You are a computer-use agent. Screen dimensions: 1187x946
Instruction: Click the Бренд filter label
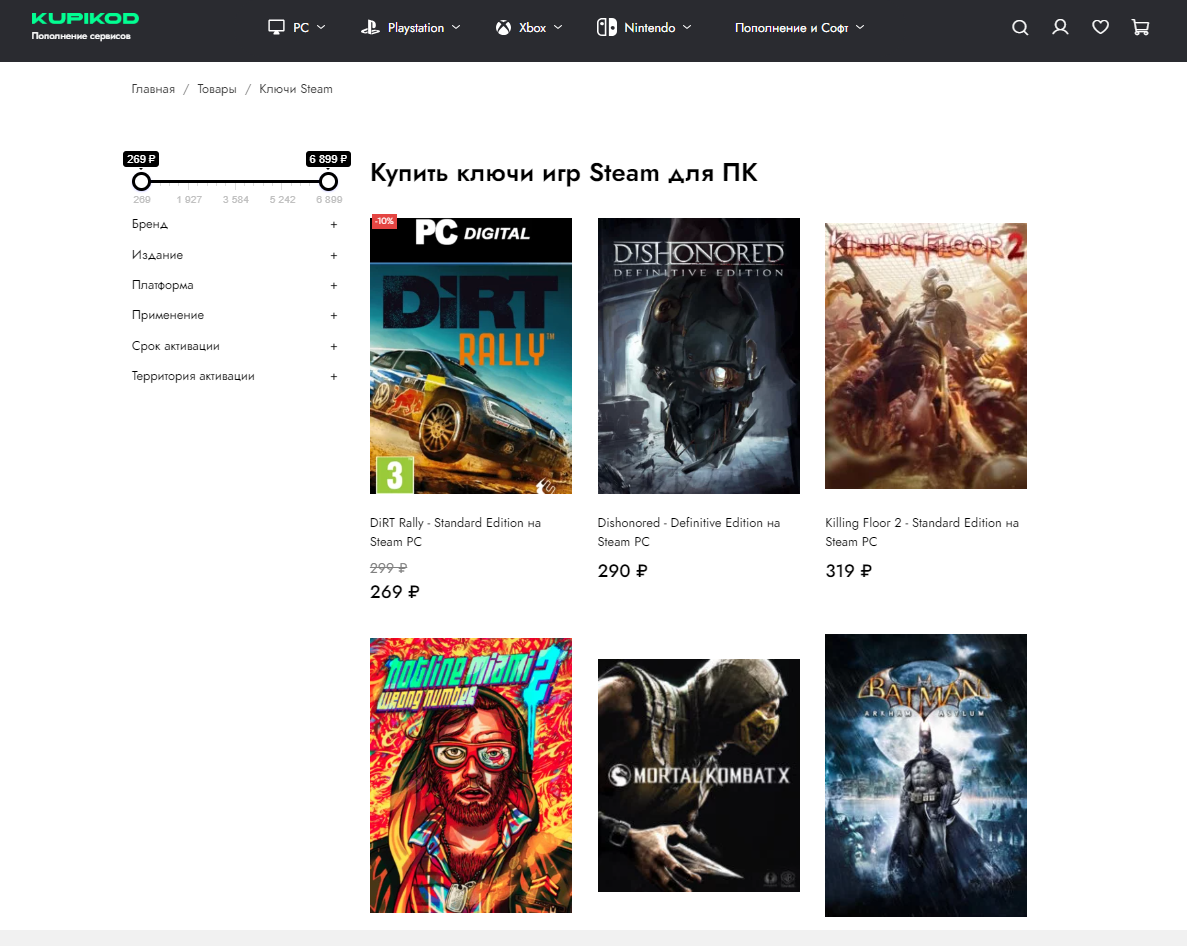click(x=150, y=224)
